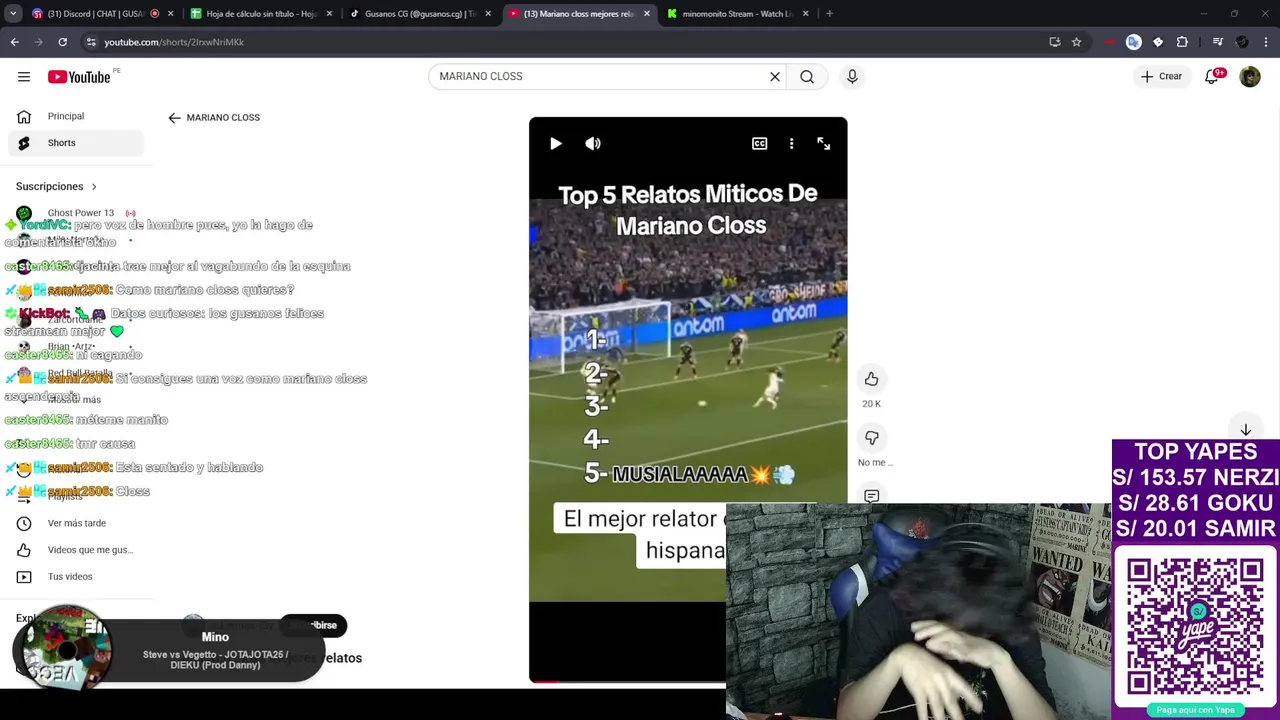Screen dimensions: 1280x720
Task: Open Tus videos in the sidebar
Action: point(76,577)
